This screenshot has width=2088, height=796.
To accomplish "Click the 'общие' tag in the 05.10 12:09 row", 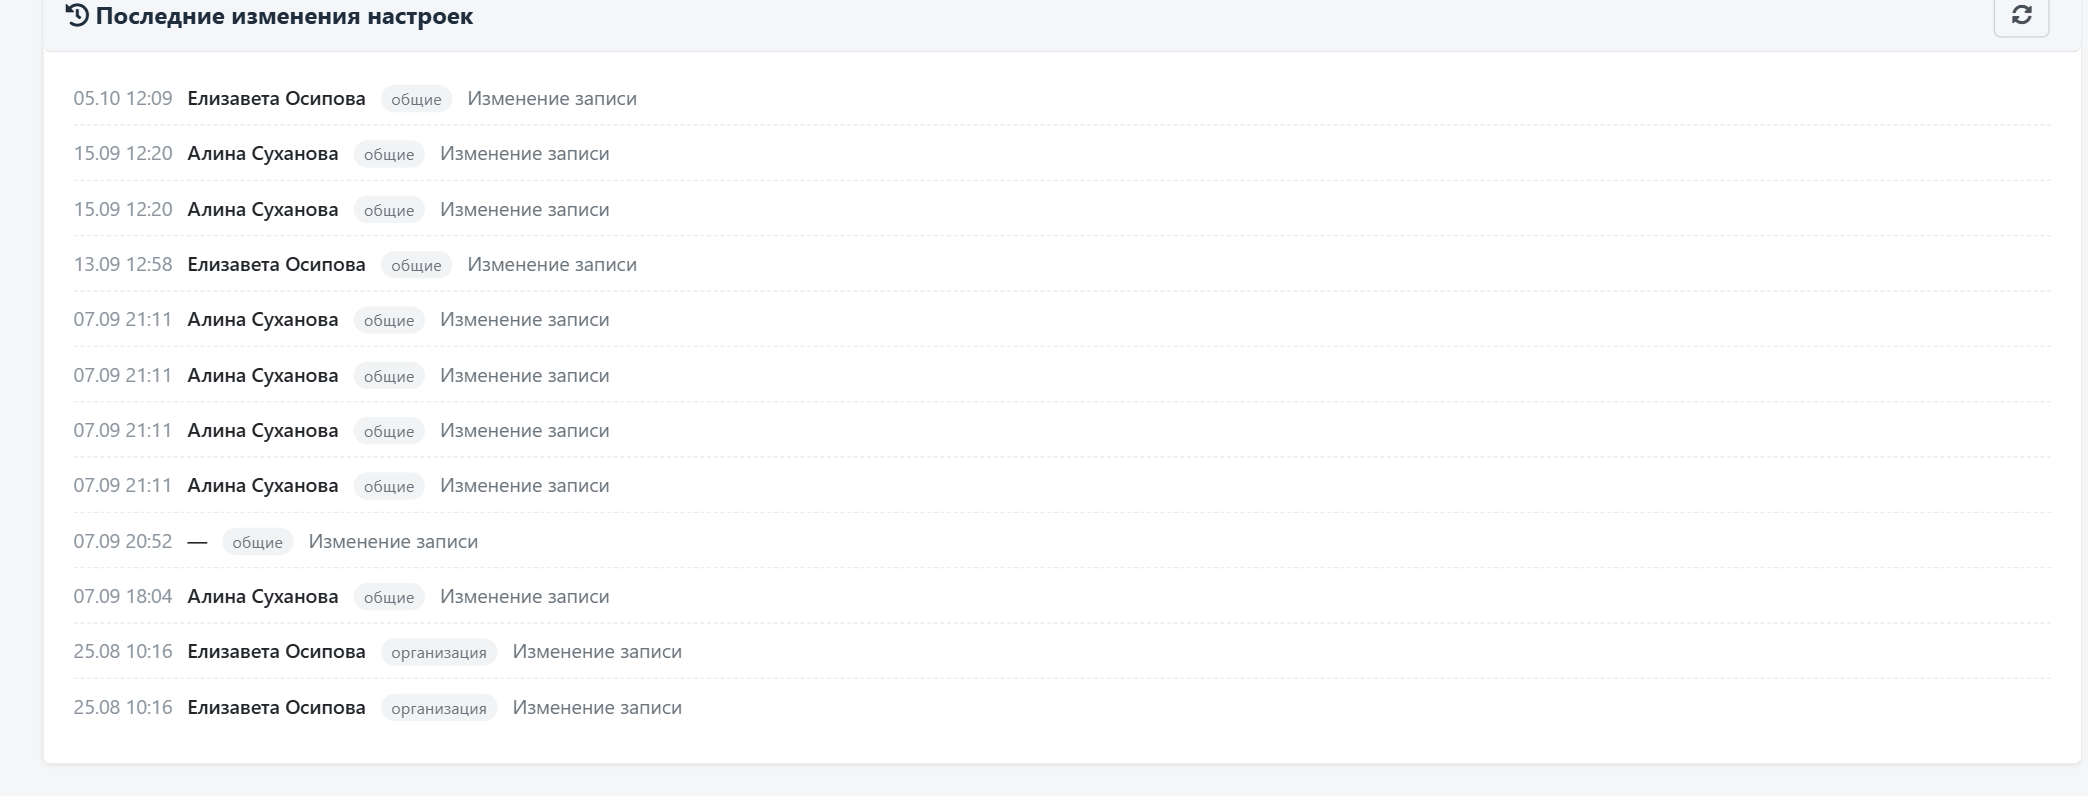I will click(416, 99).
